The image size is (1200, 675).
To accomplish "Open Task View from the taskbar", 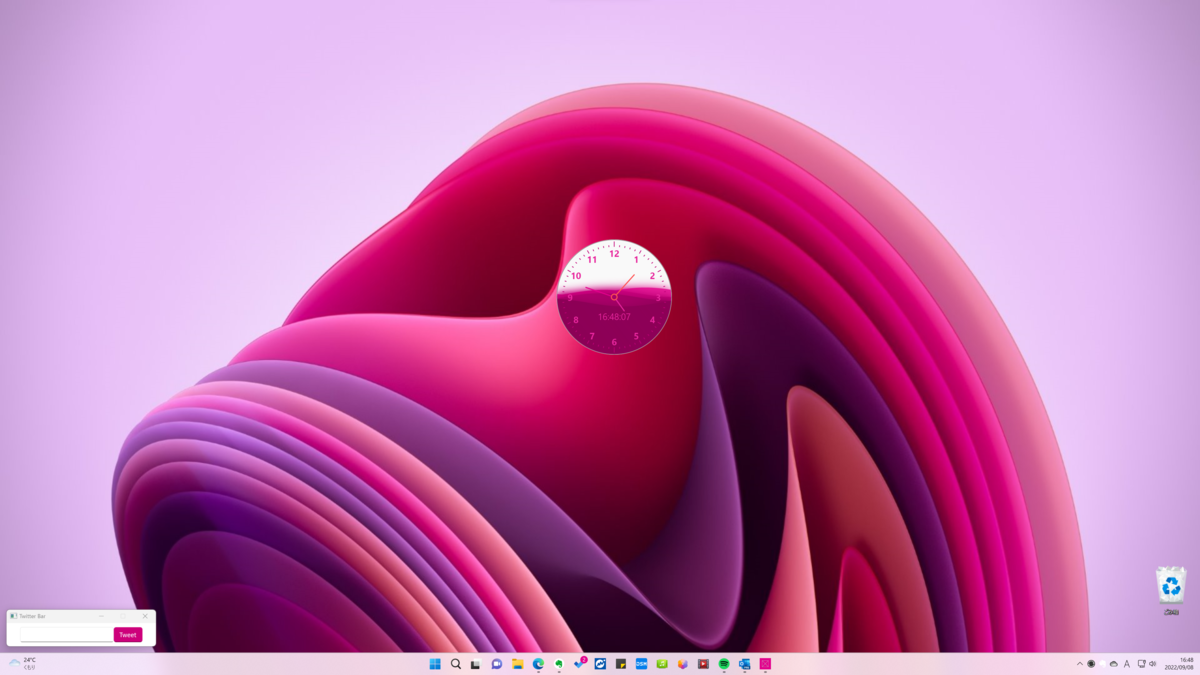I will tap(476, 664).
